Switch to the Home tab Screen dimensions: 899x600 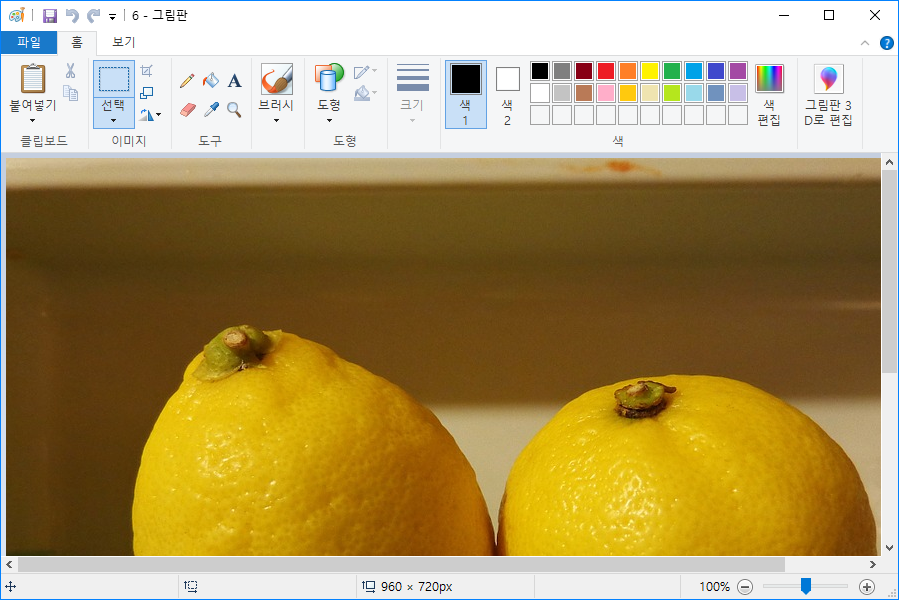(77, 42)
